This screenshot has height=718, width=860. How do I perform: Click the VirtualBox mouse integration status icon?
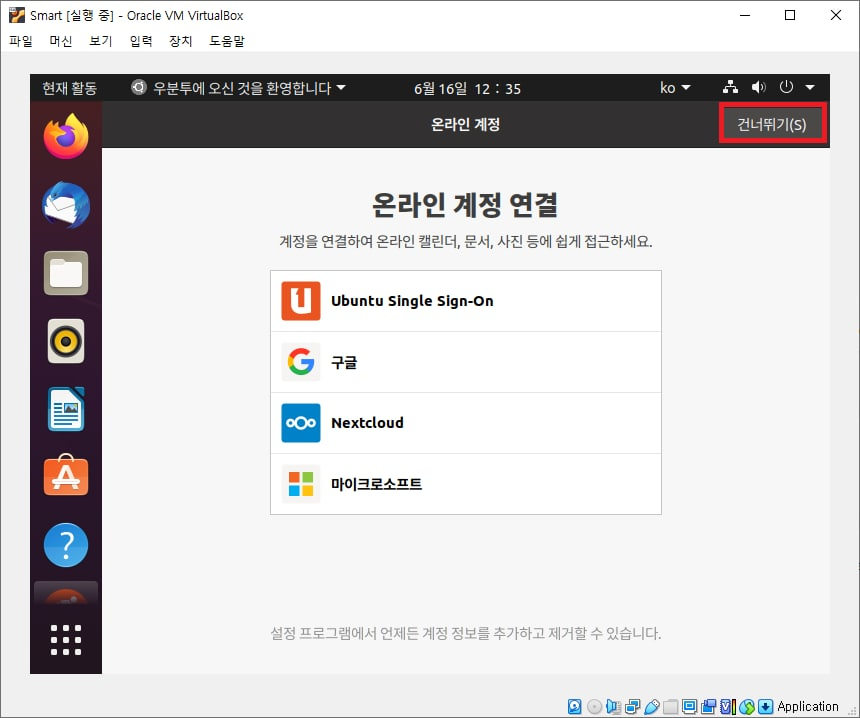coord(747,706)
